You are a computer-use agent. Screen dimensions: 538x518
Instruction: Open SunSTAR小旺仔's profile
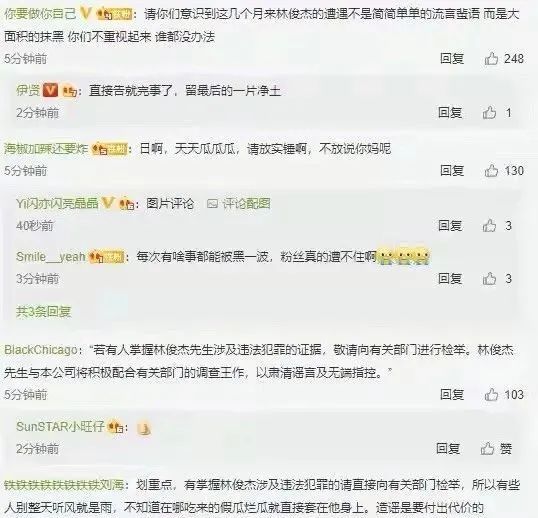[60, 427]
